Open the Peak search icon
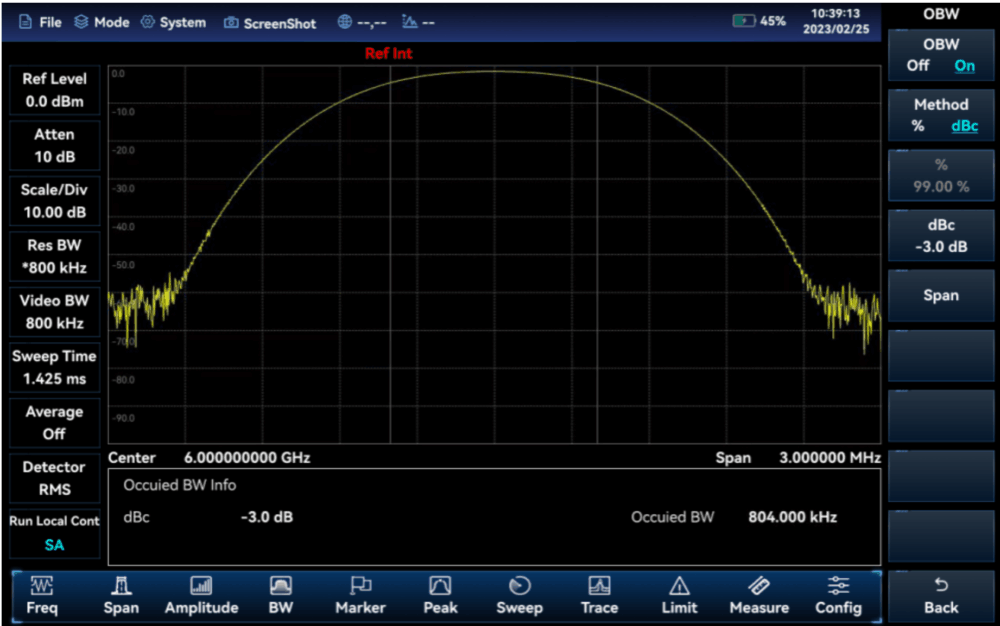The image size is (1000, 626). [440, 587]
